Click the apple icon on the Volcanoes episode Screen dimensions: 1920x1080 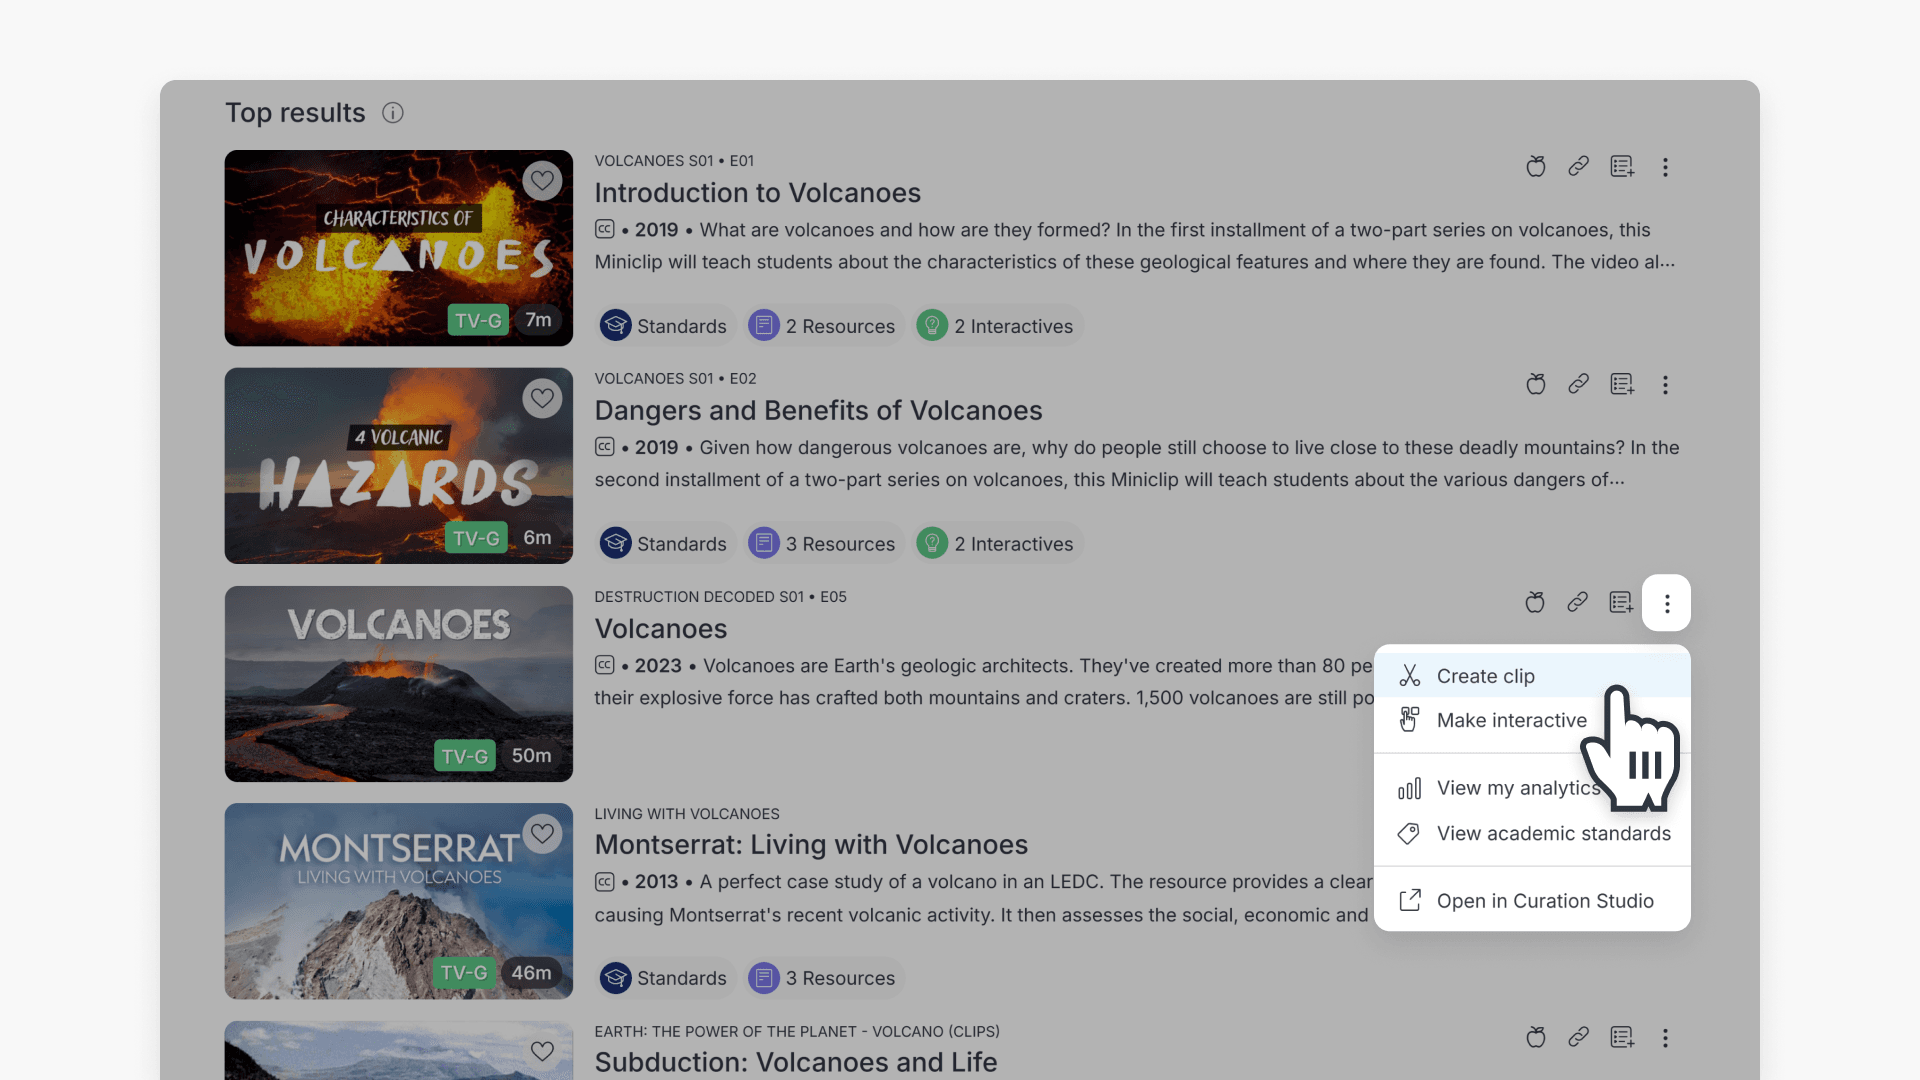[1536, 603]
